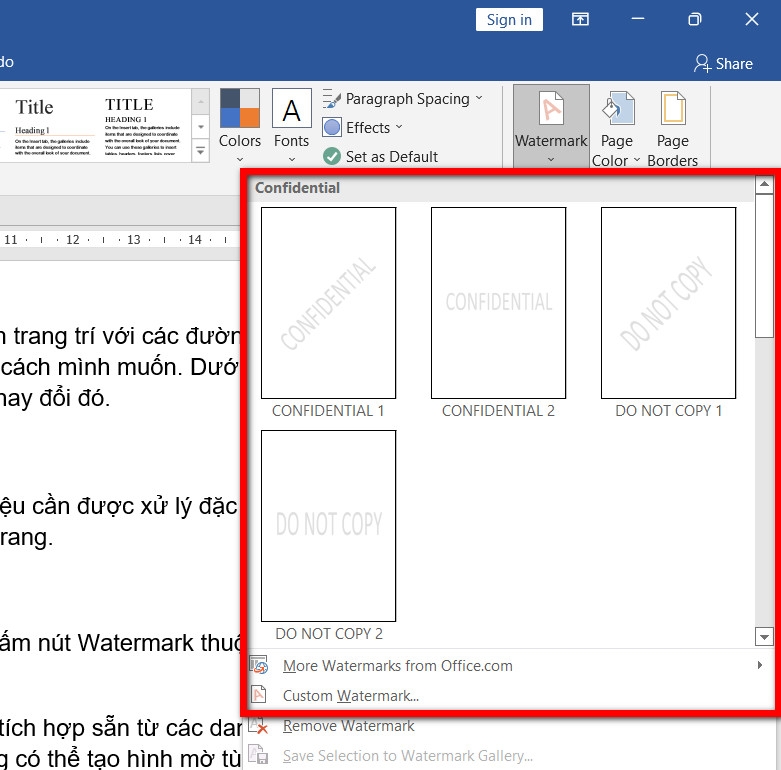The width and height of the screenshot is (781, 770).
Task: Select the Title style set thumbnail
Action: point(52,126)
